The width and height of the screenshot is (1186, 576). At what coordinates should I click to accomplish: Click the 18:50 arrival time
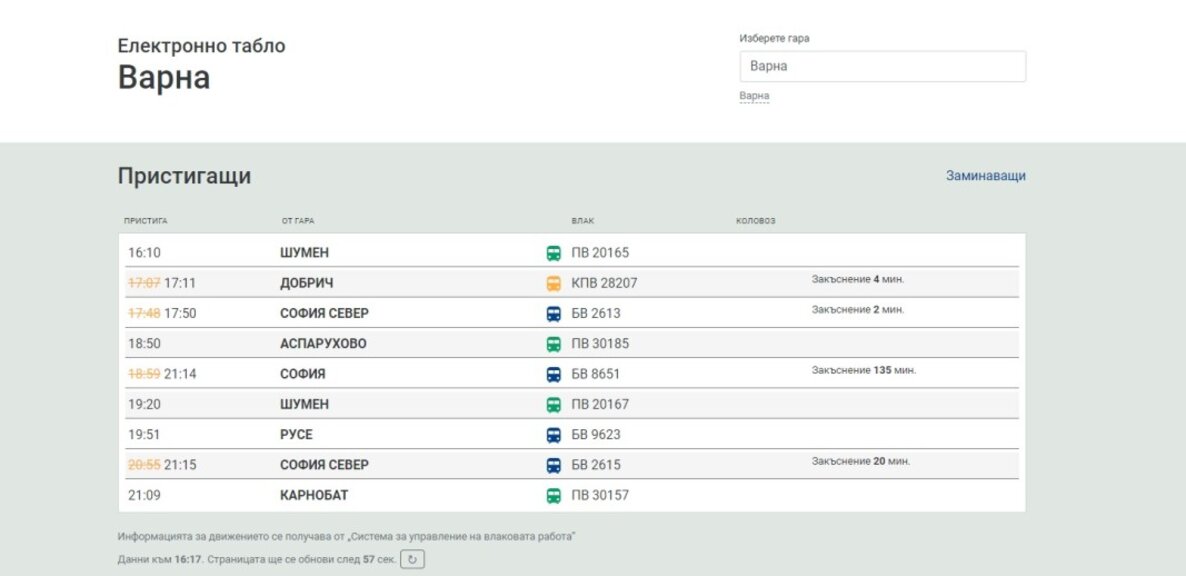pos(144,344)
